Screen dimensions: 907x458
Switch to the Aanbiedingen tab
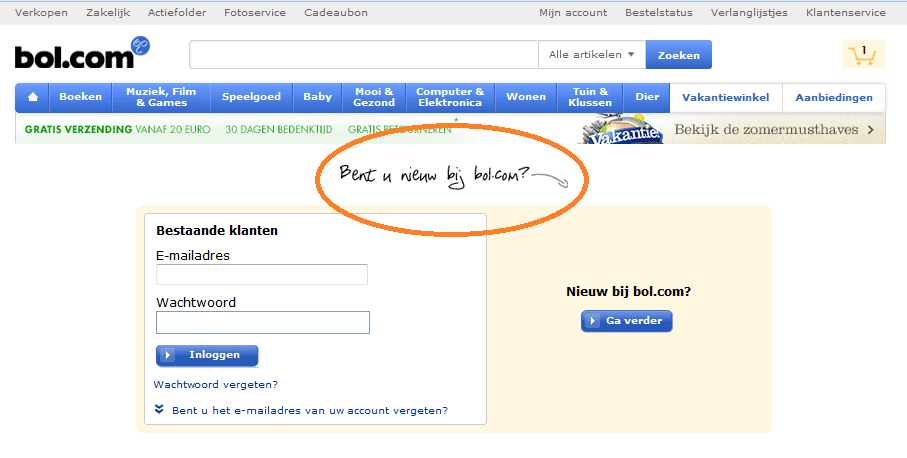pyautogui.click(x=834, y=98)
